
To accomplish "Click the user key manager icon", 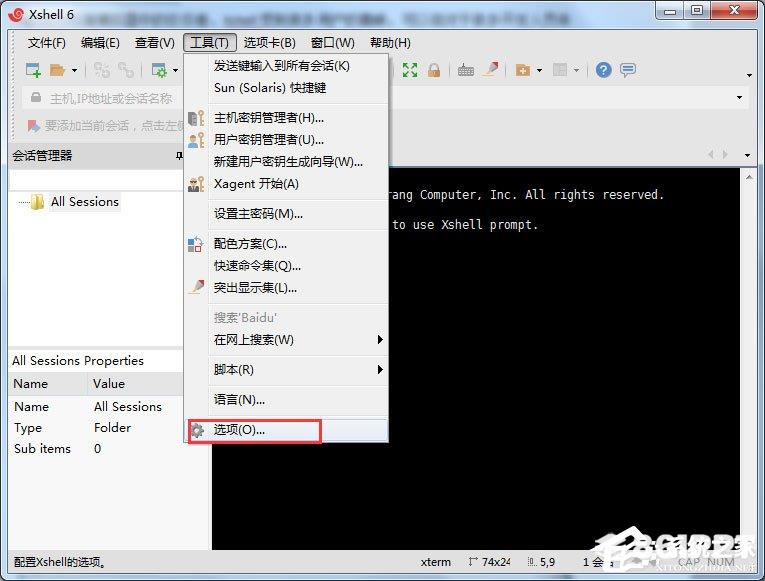I will 196,140.
